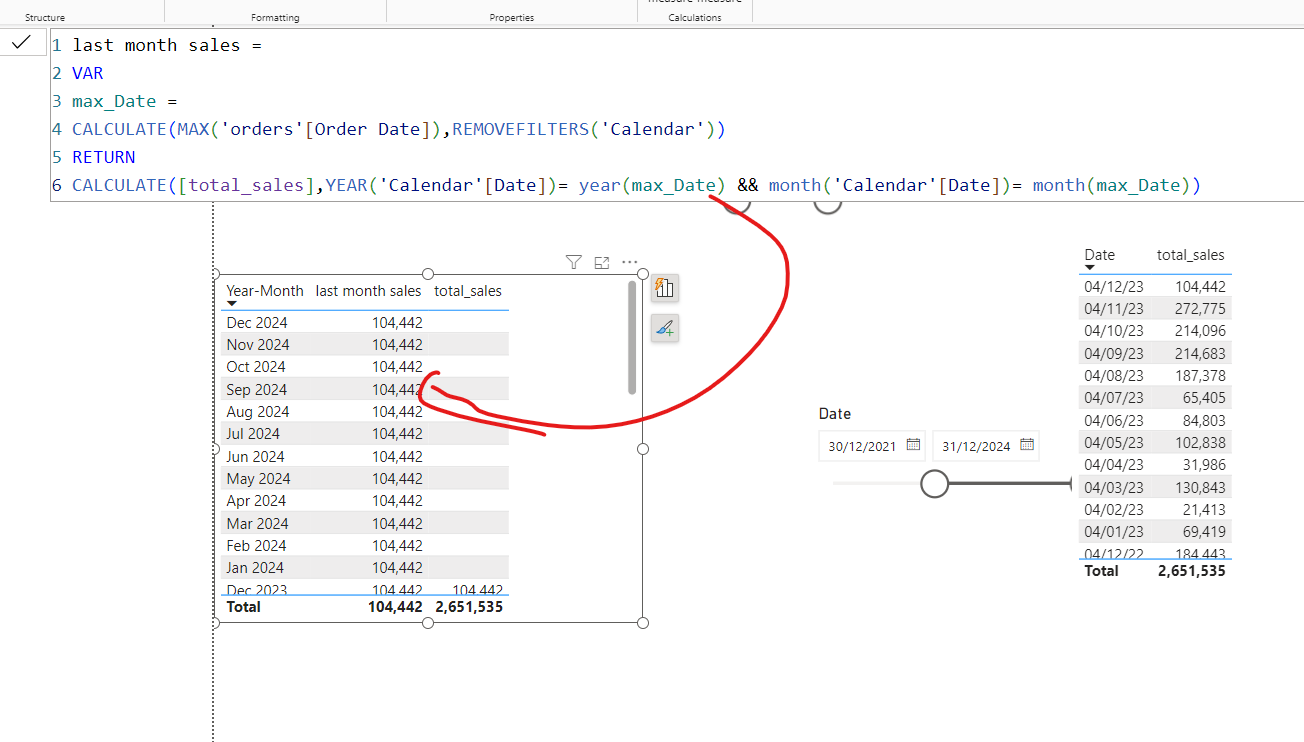Click the grand total value 2,651,535 in left table
The width and height of the screenshot is (1304, 742).
coord(468,607)
